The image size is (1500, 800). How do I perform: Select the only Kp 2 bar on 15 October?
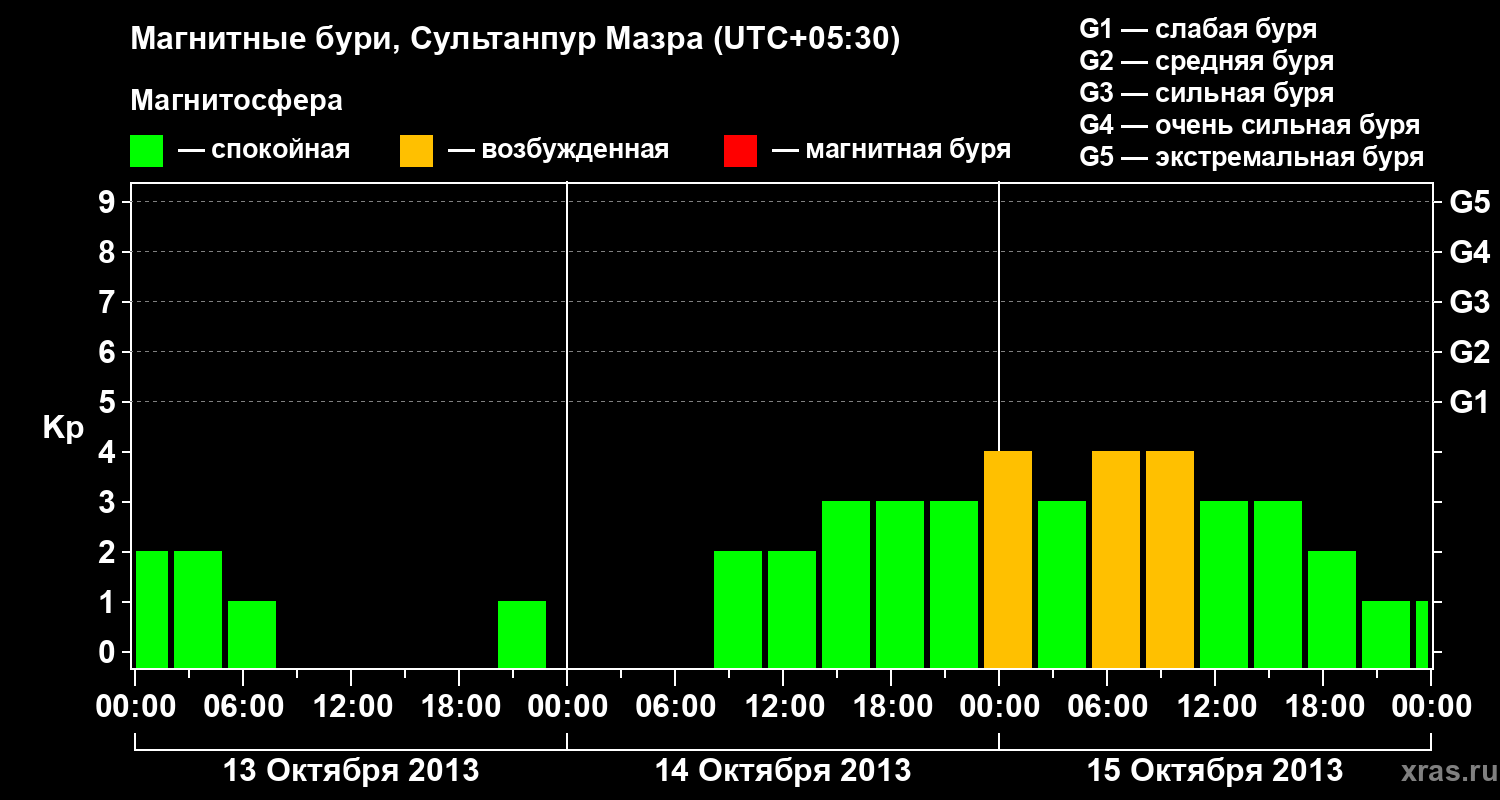click(1332, 610)
